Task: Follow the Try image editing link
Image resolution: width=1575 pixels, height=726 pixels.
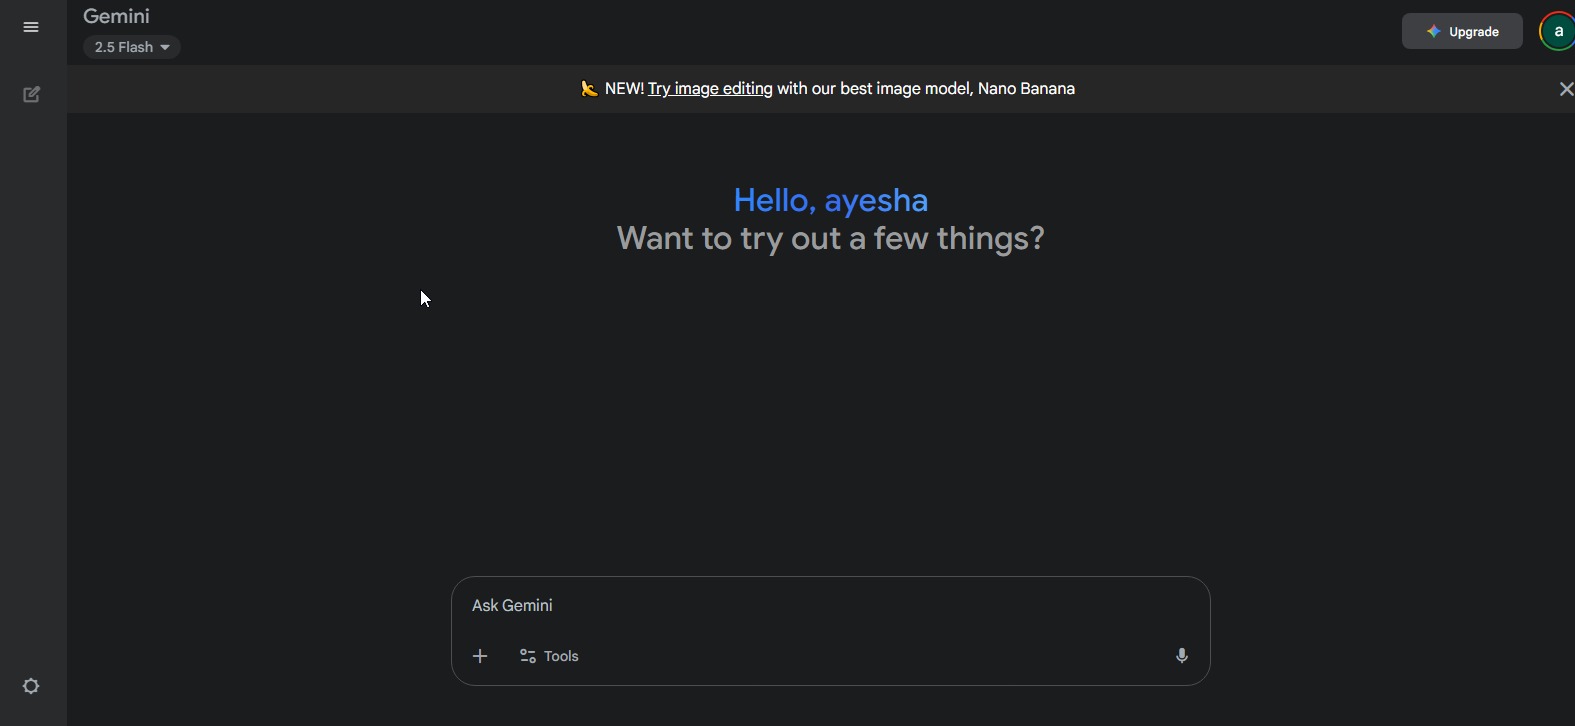Action: tap(710, 90)
